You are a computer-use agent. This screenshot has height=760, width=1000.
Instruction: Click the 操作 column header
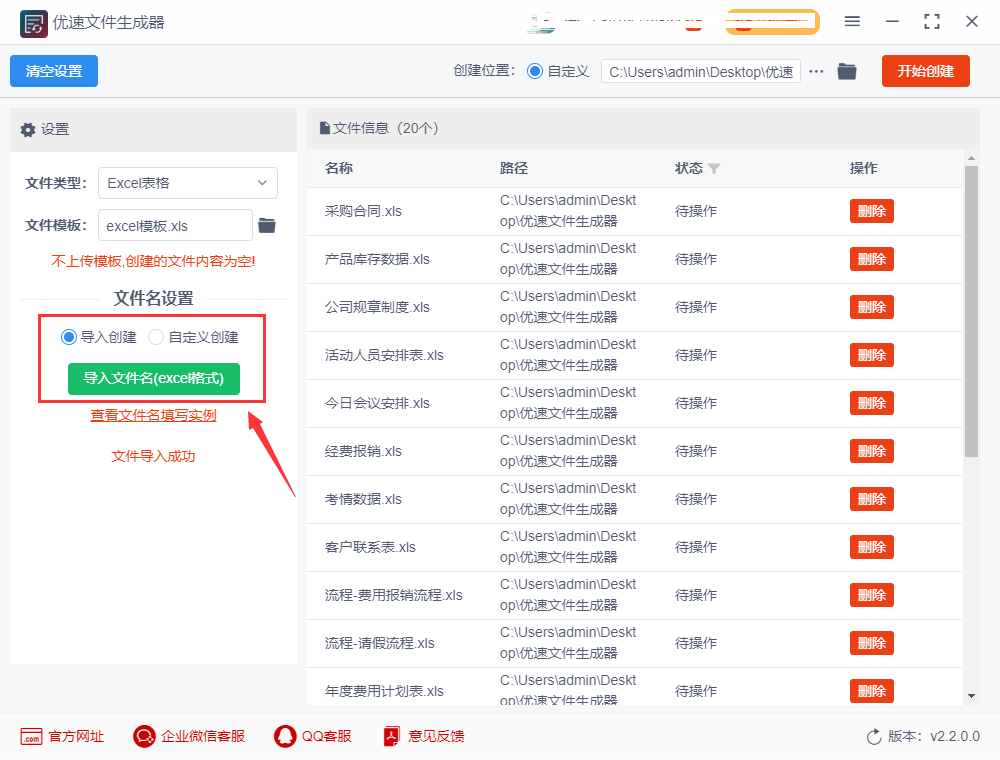[864, 168]
